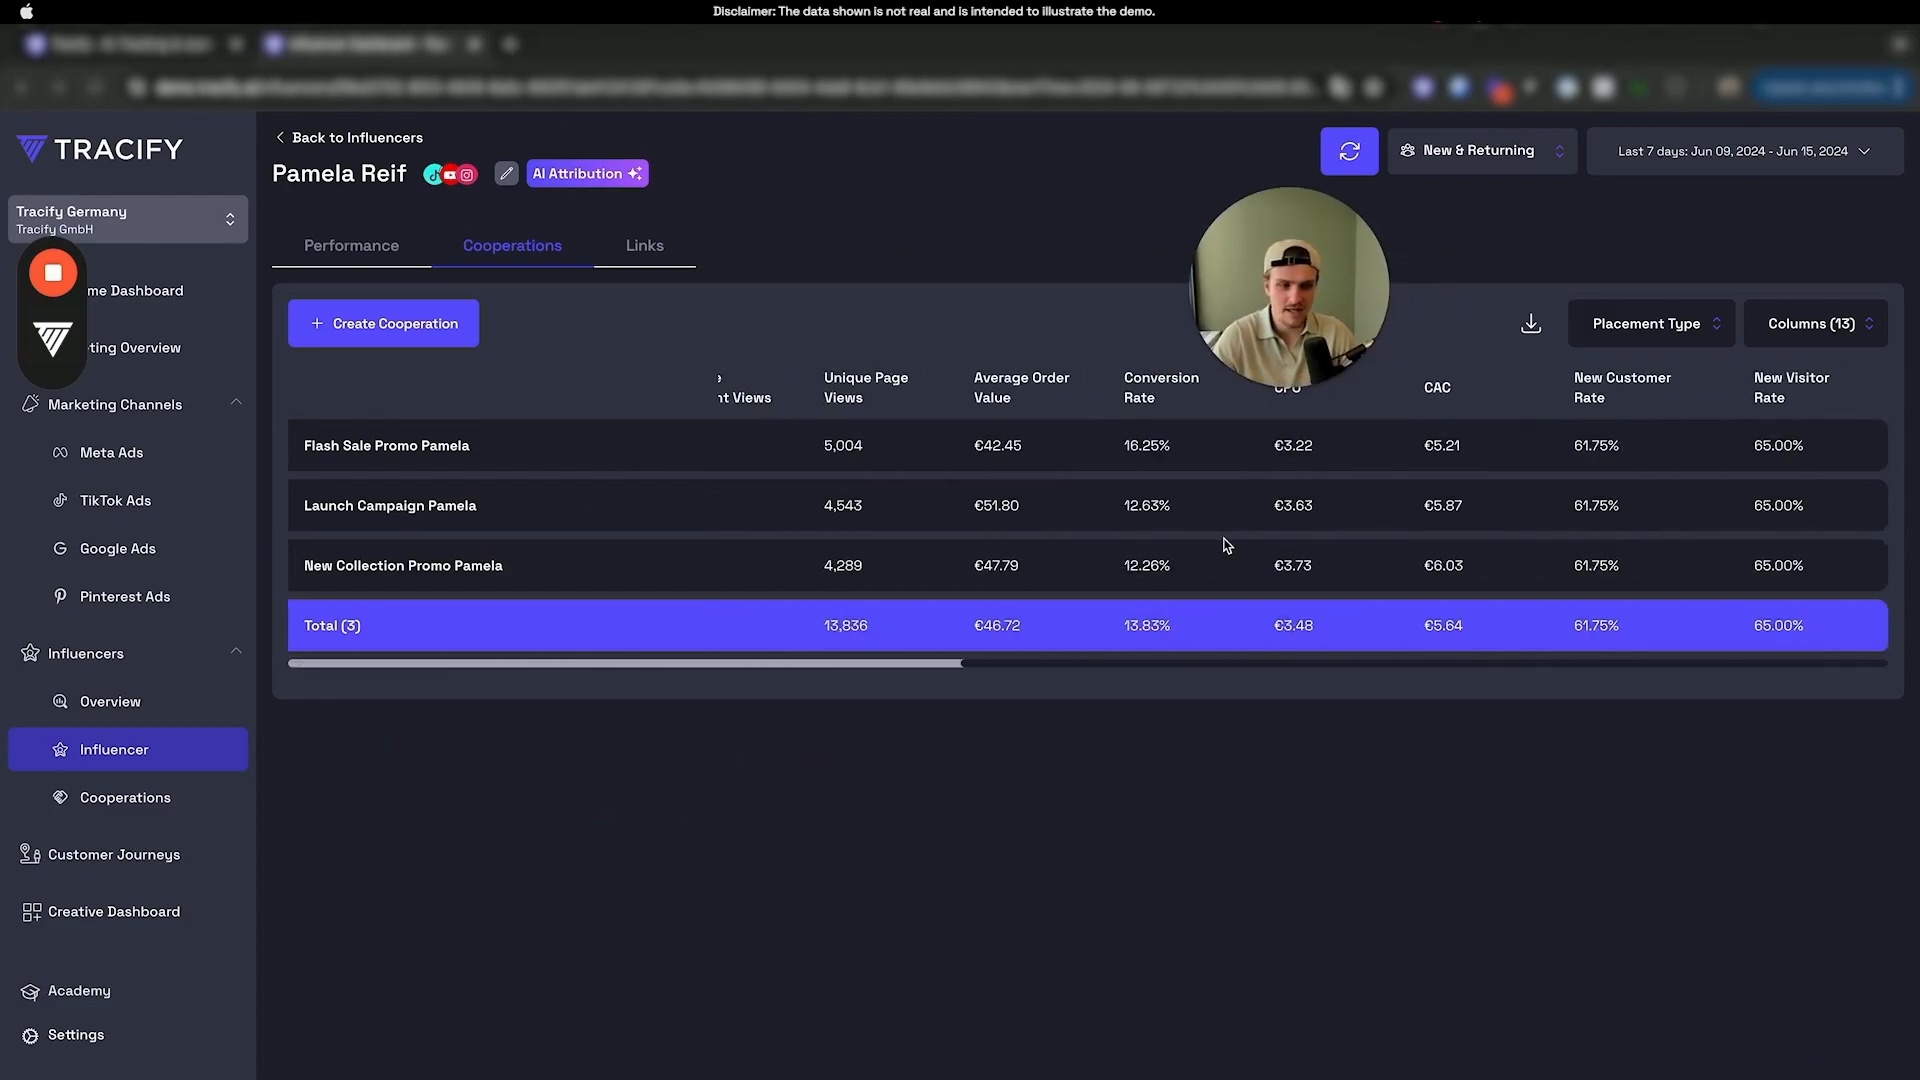Click the YouTube icon next to Pamela Reif
Image resolution: width=1920 pixels, height=1080 pixels.
(450, 174)
